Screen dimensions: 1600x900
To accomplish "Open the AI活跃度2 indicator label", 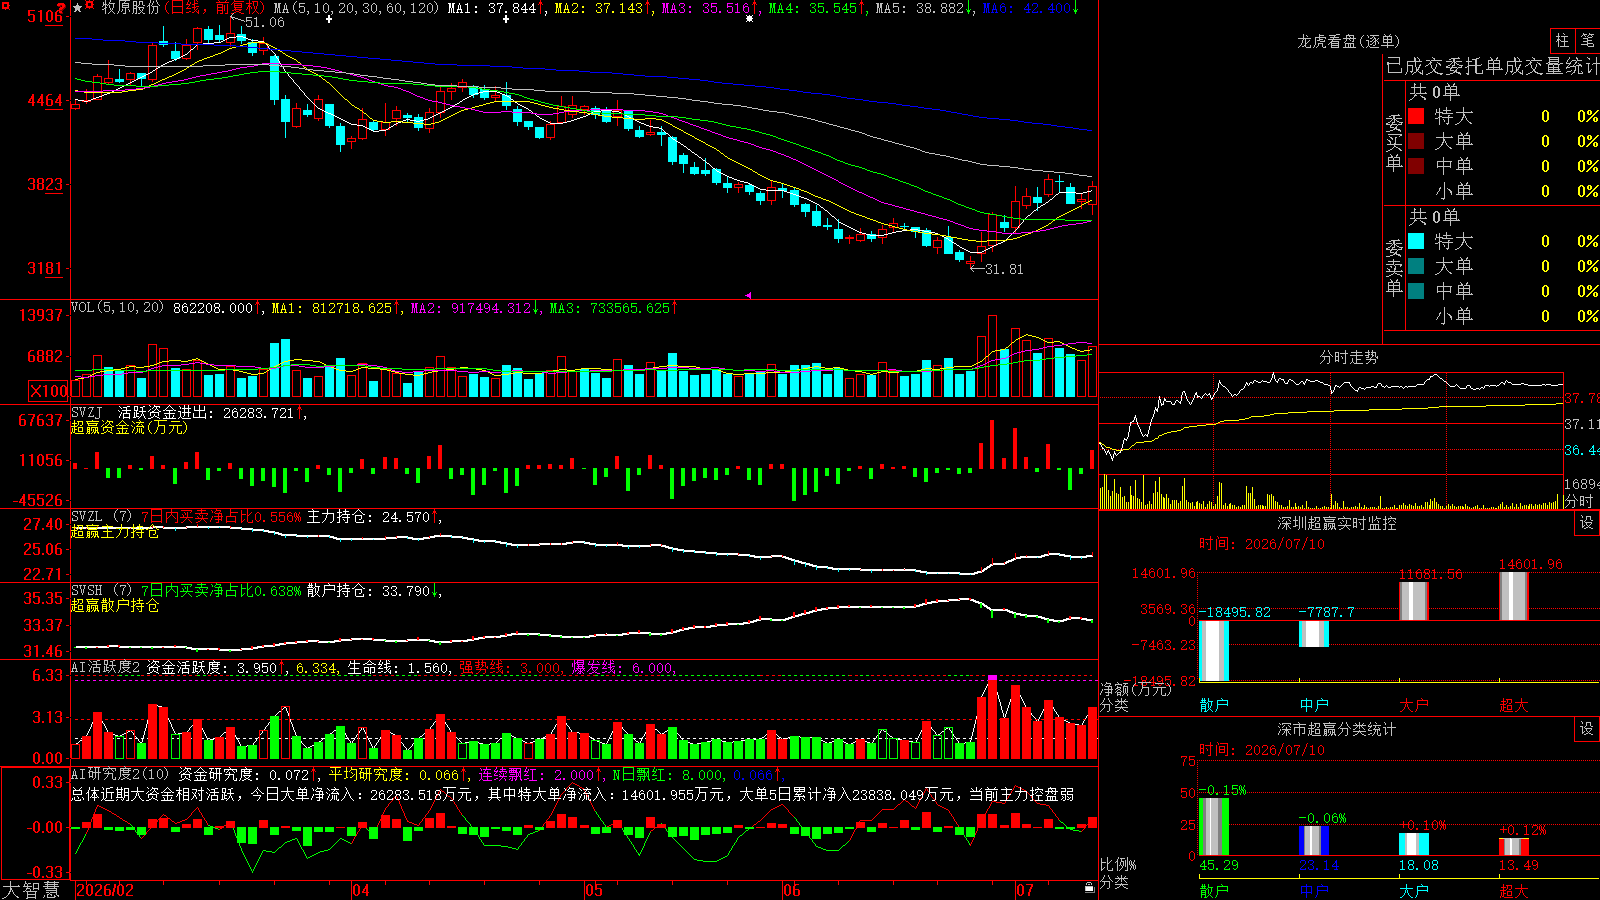I will click(106, 668).
